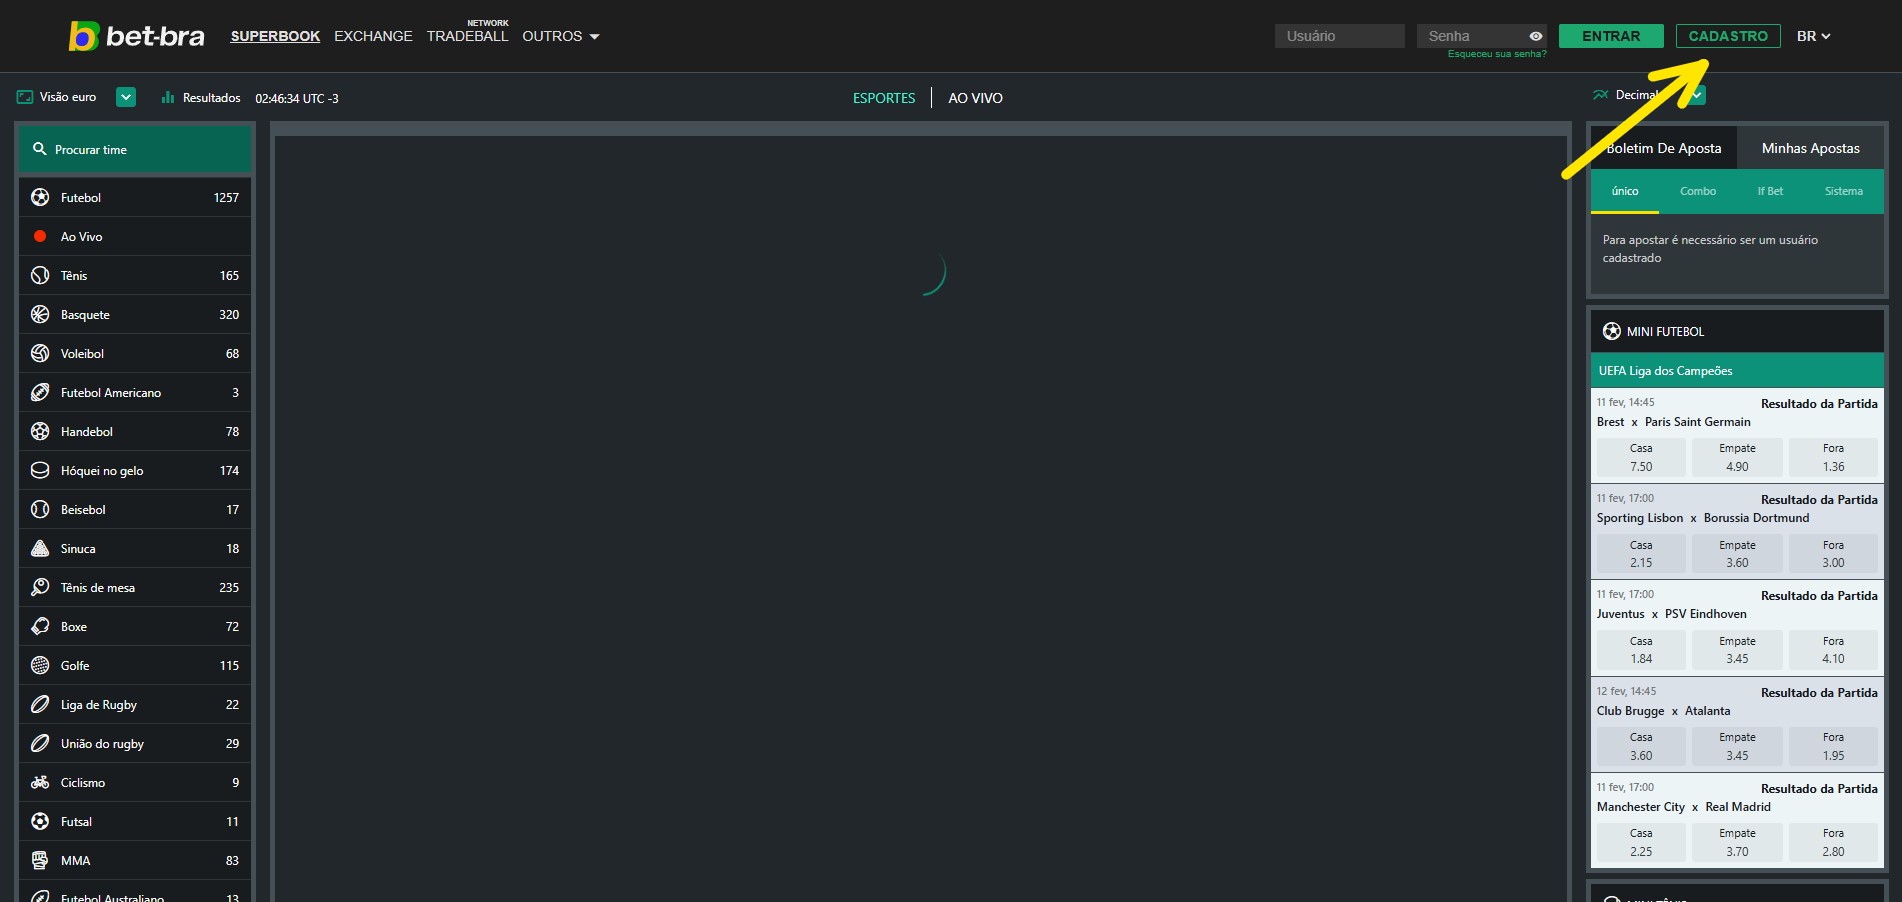Click the Futebol Americano icon
This screenshot has width=1902, height=902.
(40, 392)
